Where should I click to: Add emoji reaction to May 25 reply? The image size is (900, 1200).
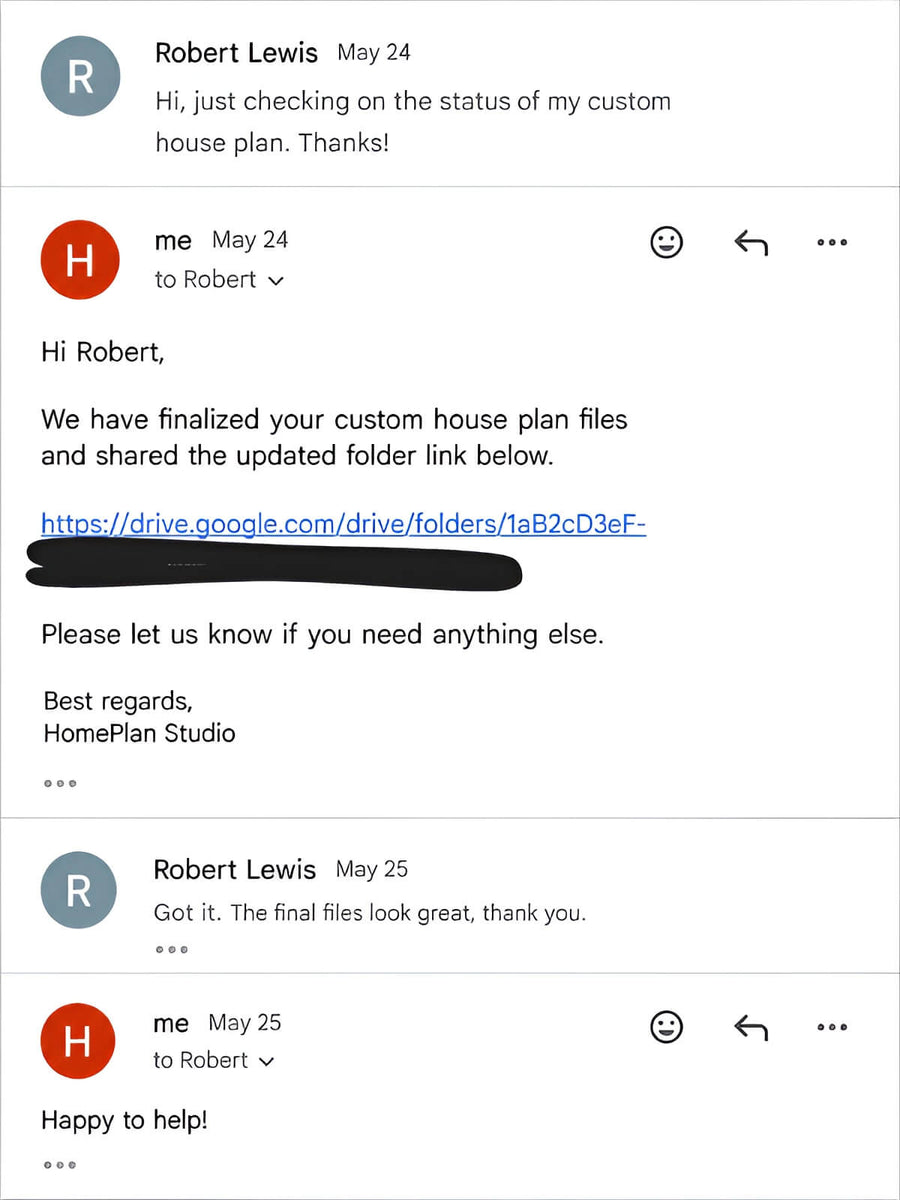pyautogui.click(x=667, y=1026)
